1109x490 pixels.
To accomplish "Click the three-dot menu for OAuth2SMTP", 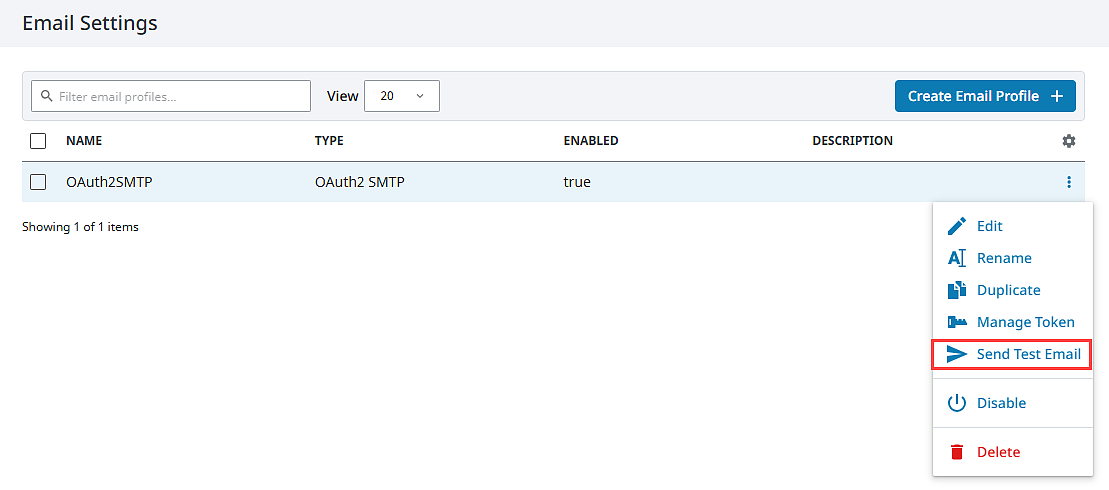I will click(1069, 182).
